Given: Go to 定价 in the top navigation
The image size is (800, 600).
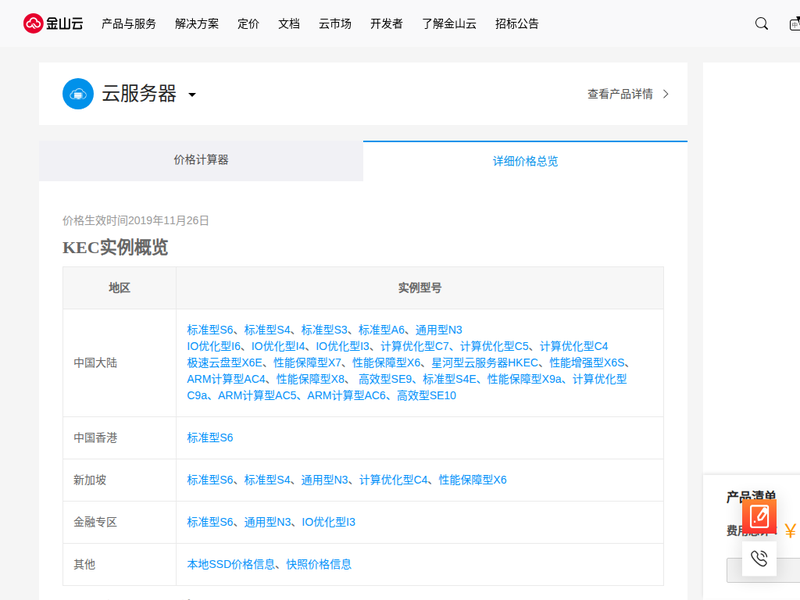Looking at the screenshot, I should [x=248, y=23].
